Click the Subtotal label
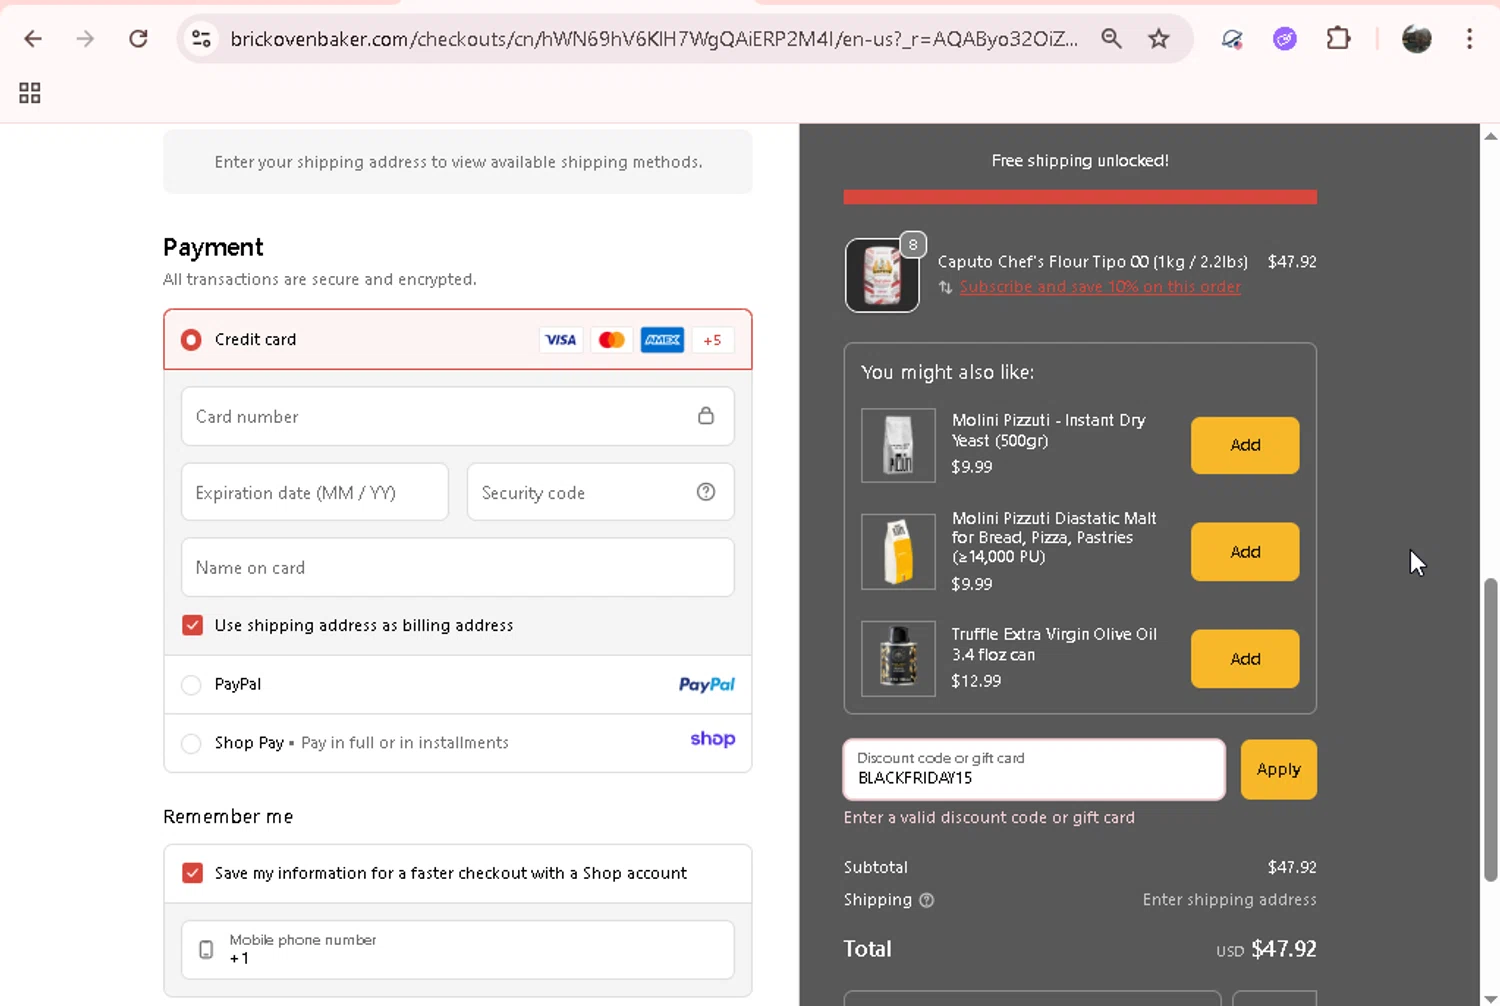Viewport: 1500px width, 1006px height. point(875,867)
